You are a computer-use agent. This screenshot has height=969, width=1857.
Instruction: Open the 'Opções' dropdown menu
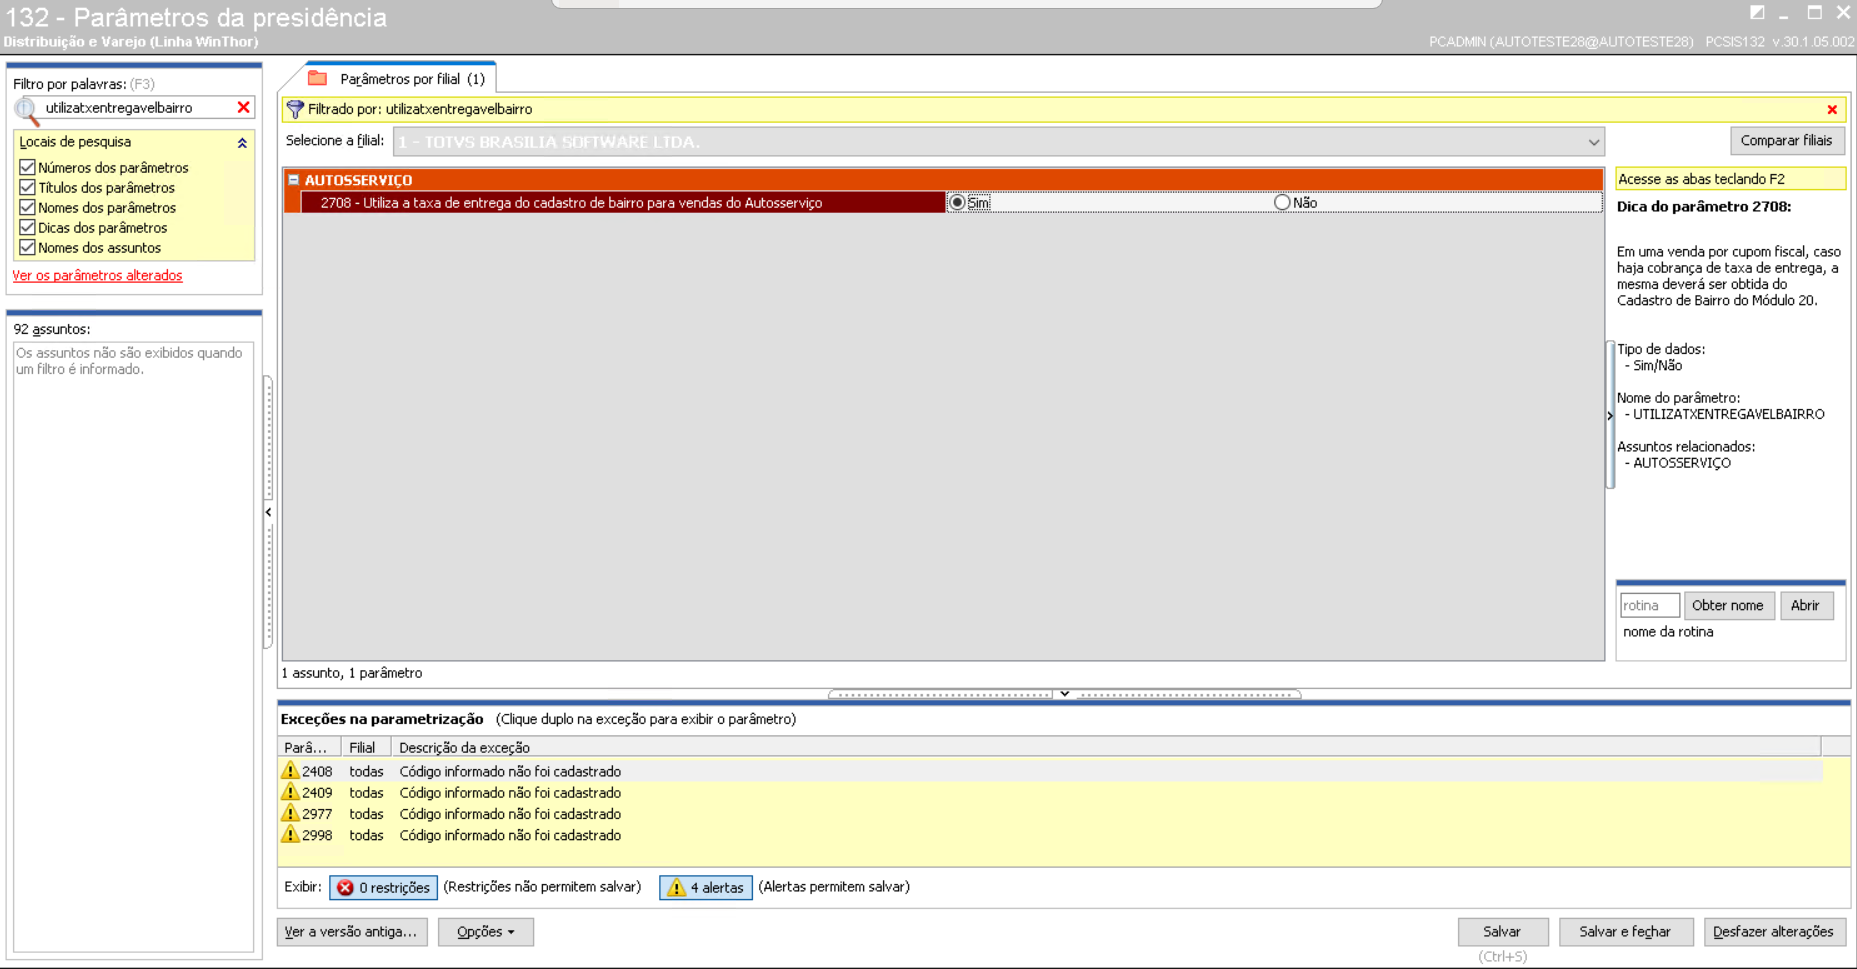click(486, 931)
